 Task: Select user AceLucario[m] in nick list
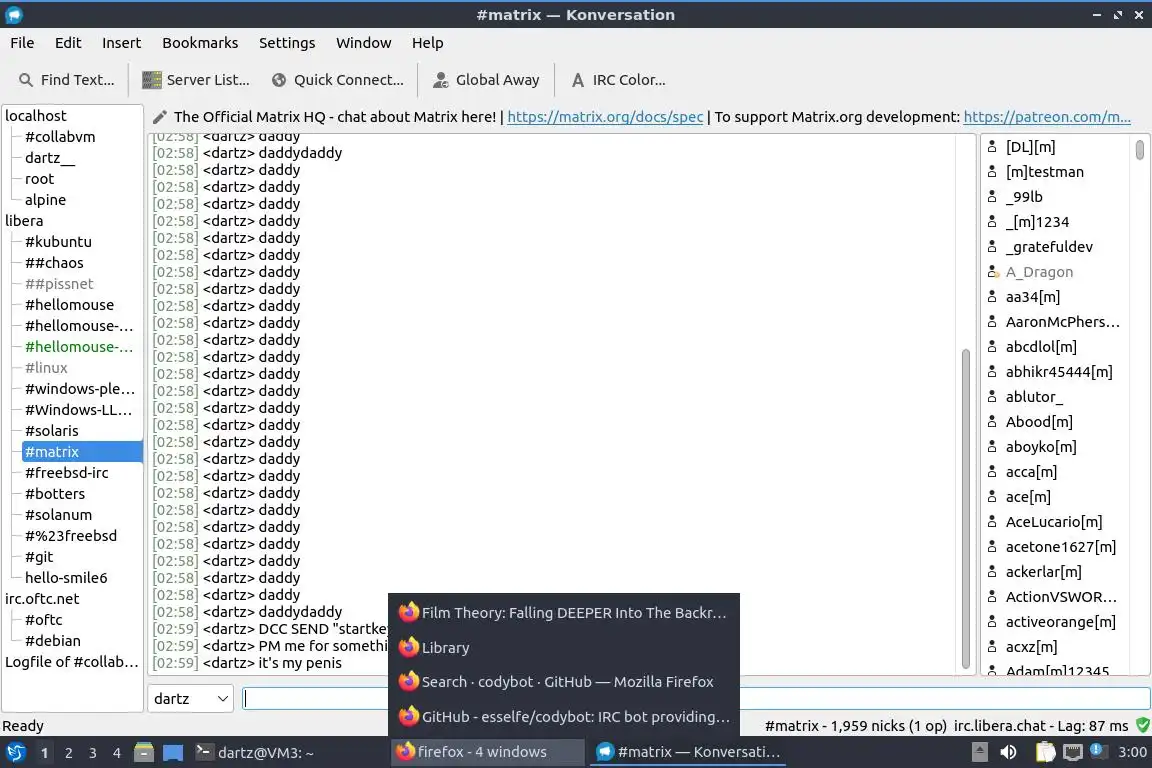point(1054,522)
